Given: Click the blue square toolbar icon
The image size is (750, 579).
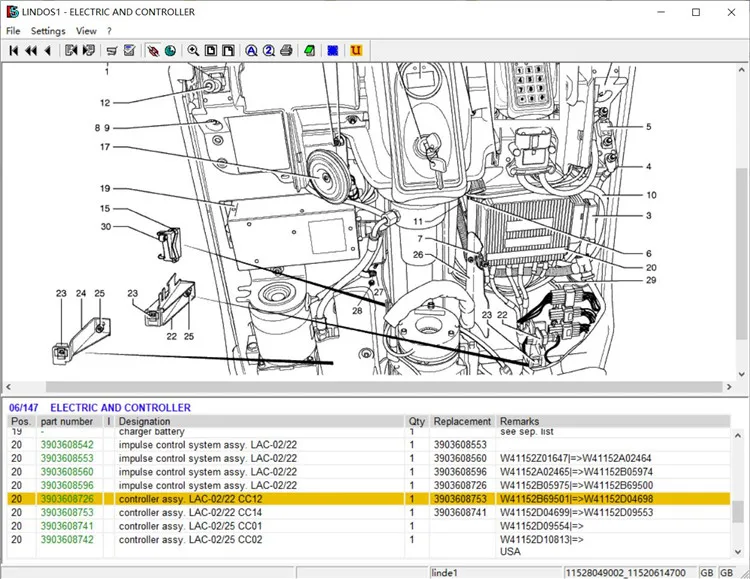Looking at the screenshot, I should [333, 50].
